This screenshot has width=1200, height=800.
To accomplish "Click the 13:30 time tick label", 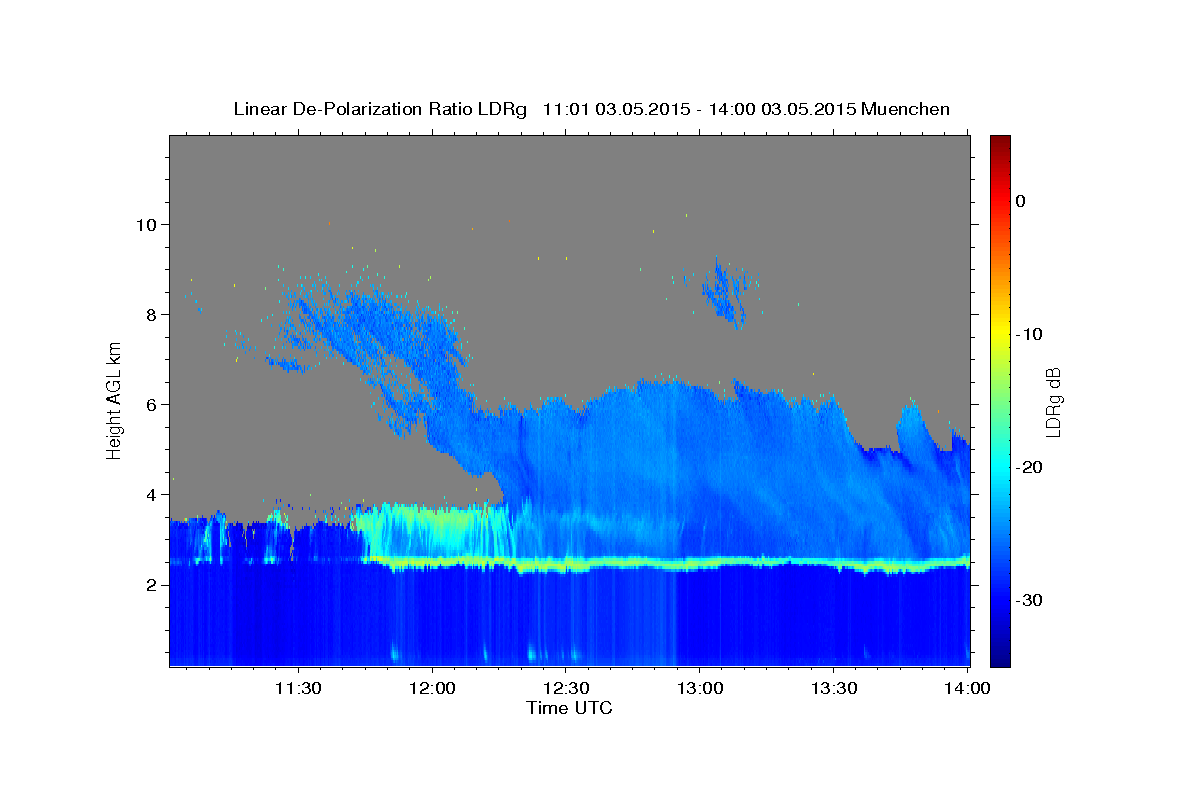I will (832, 688).
